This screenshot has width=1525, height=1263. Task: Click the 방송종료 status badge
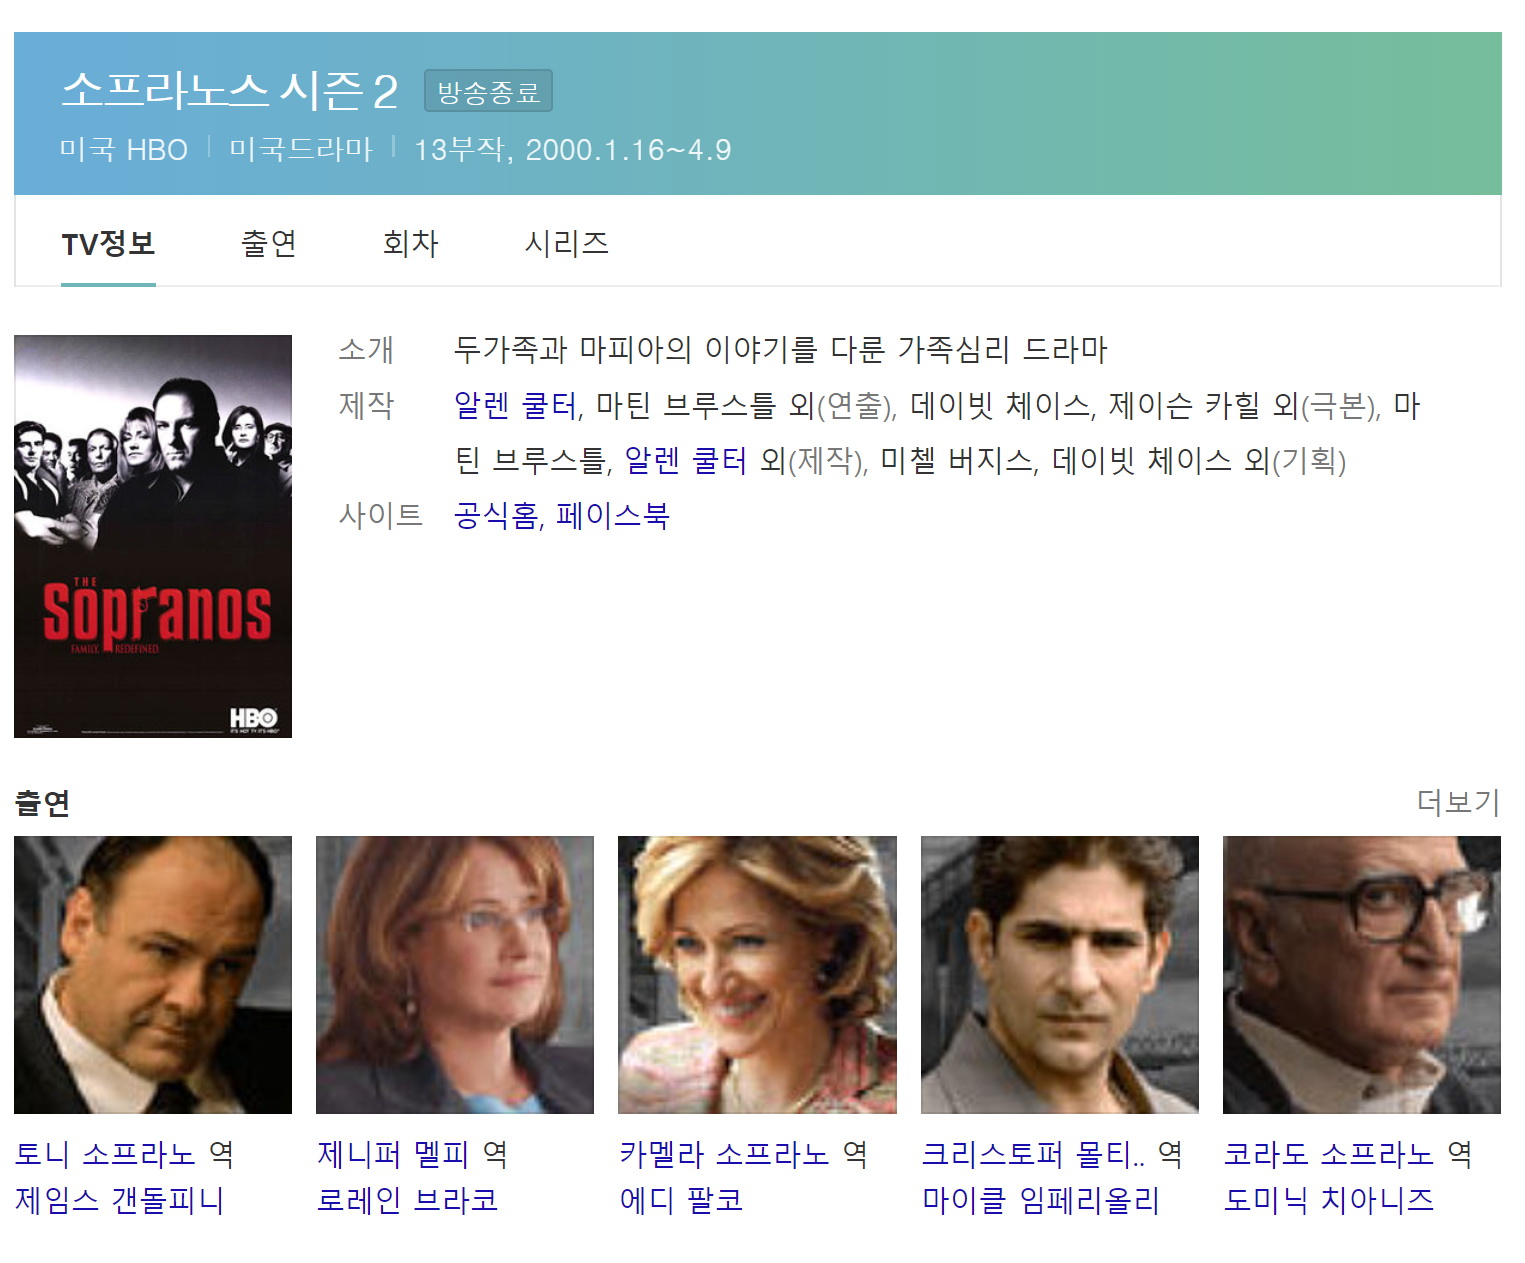point(488,92)
